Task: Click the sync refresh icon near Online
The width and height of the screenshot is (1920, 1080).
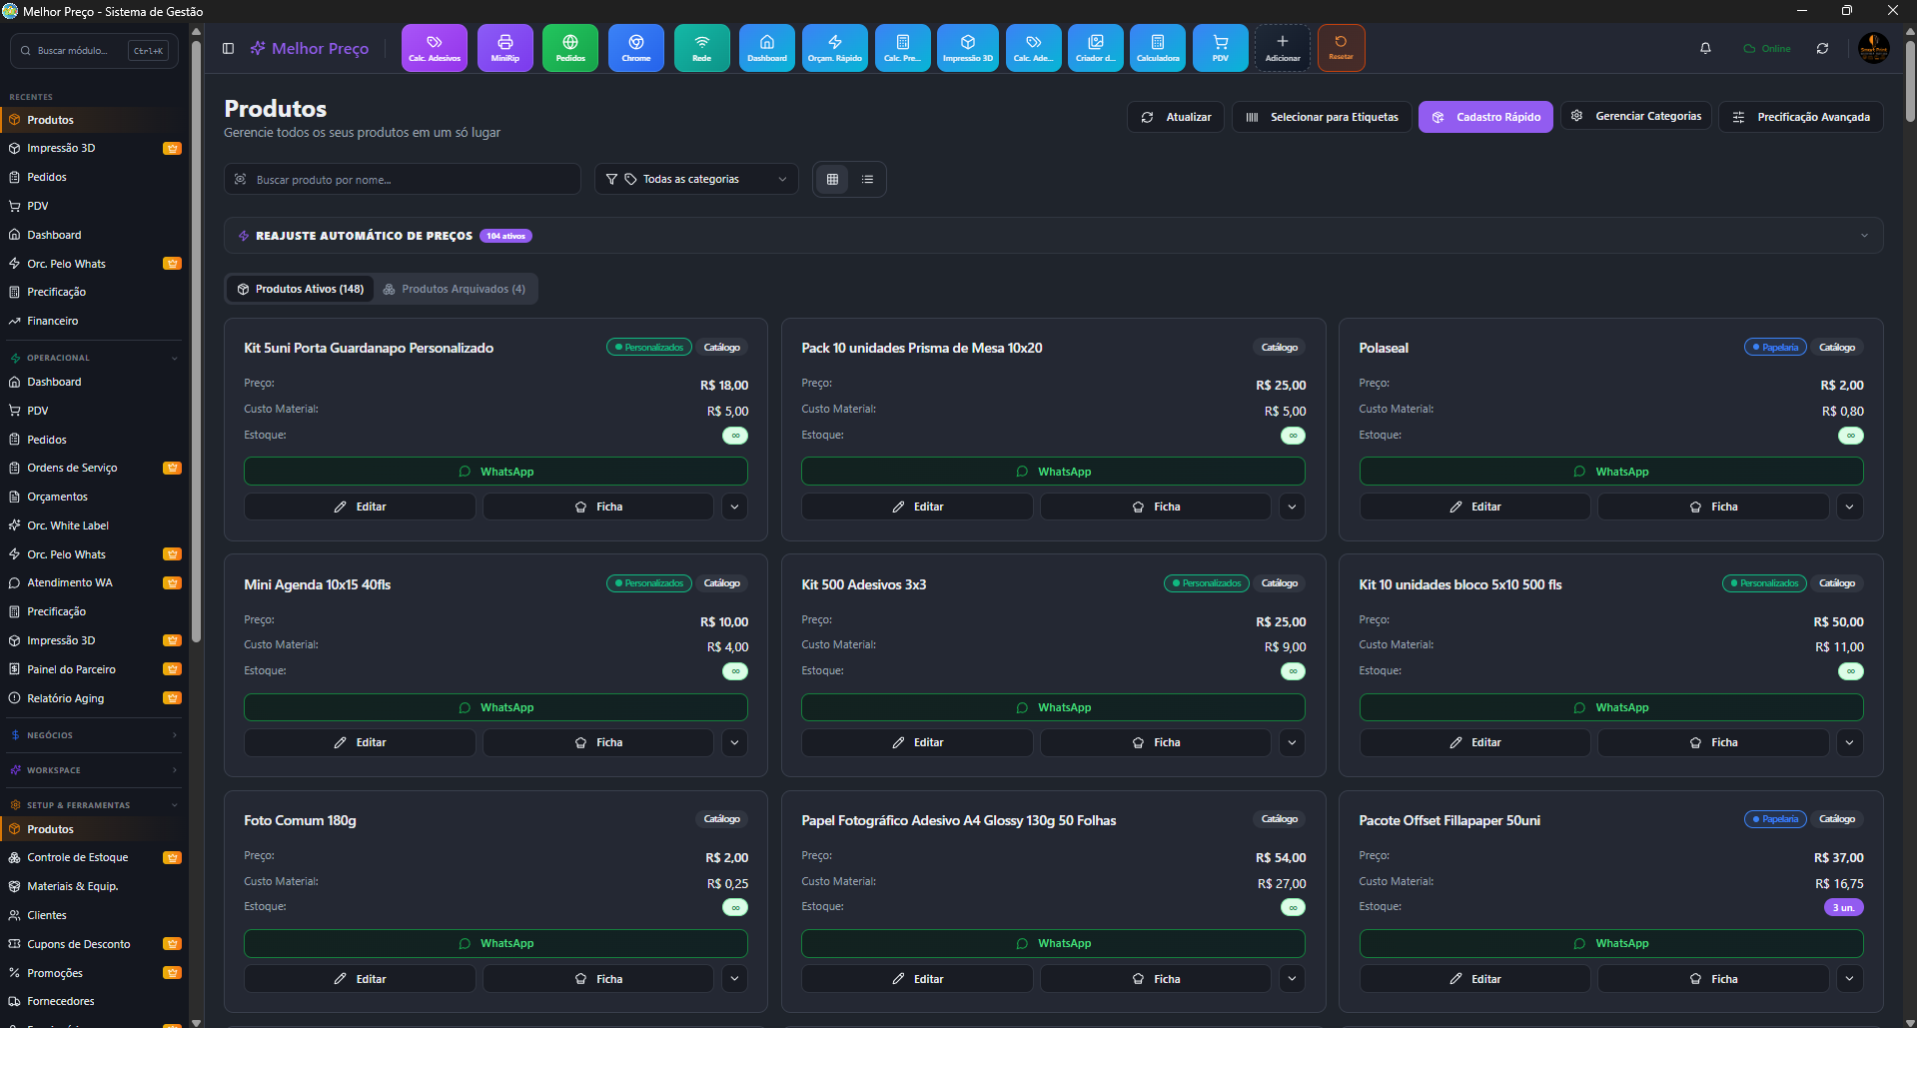Action: coord(1823,48)
